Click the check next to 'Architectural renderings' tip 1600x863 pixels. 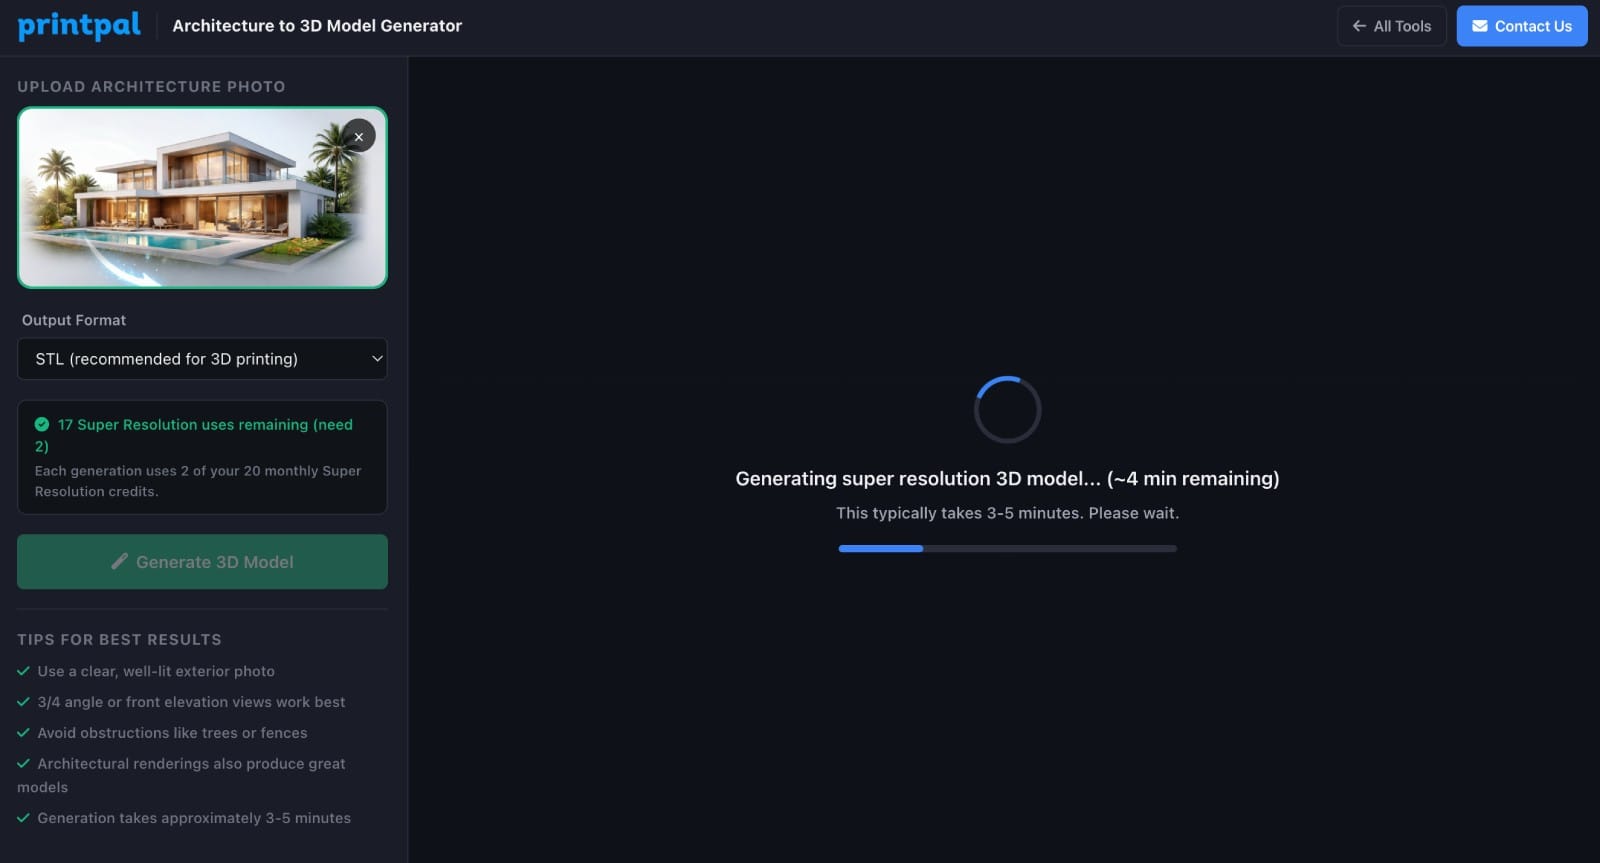24,764
